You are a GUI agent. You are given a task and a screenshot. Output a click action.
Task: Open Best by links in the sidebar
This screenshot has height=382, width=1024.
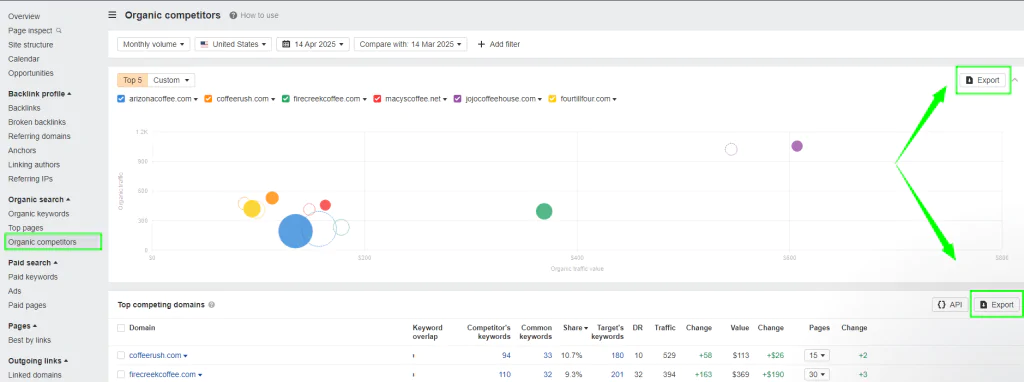[29, 340]
